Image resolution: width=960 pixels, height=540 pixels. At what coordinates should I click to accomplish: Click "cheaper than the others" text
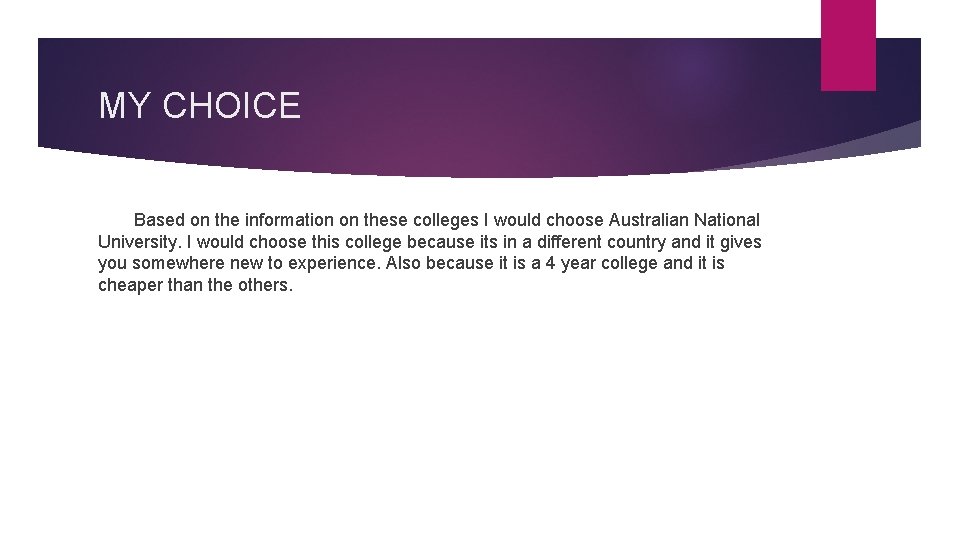click(x=195, y=286)
